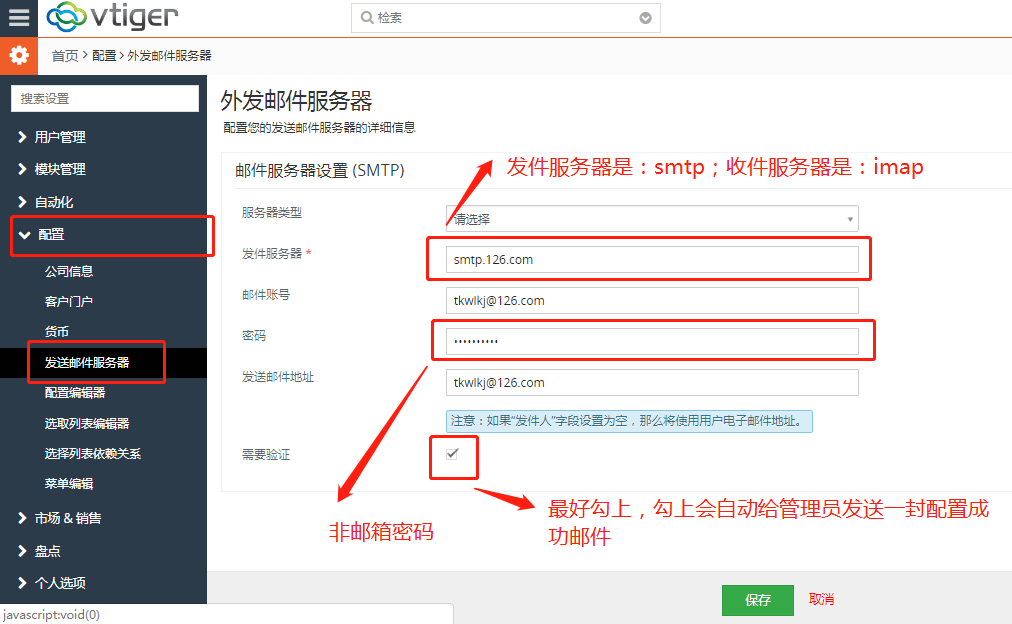Click 外发邮件服务器 breadcrumb item
The image size is (1012, 624).
click(169, 56)
